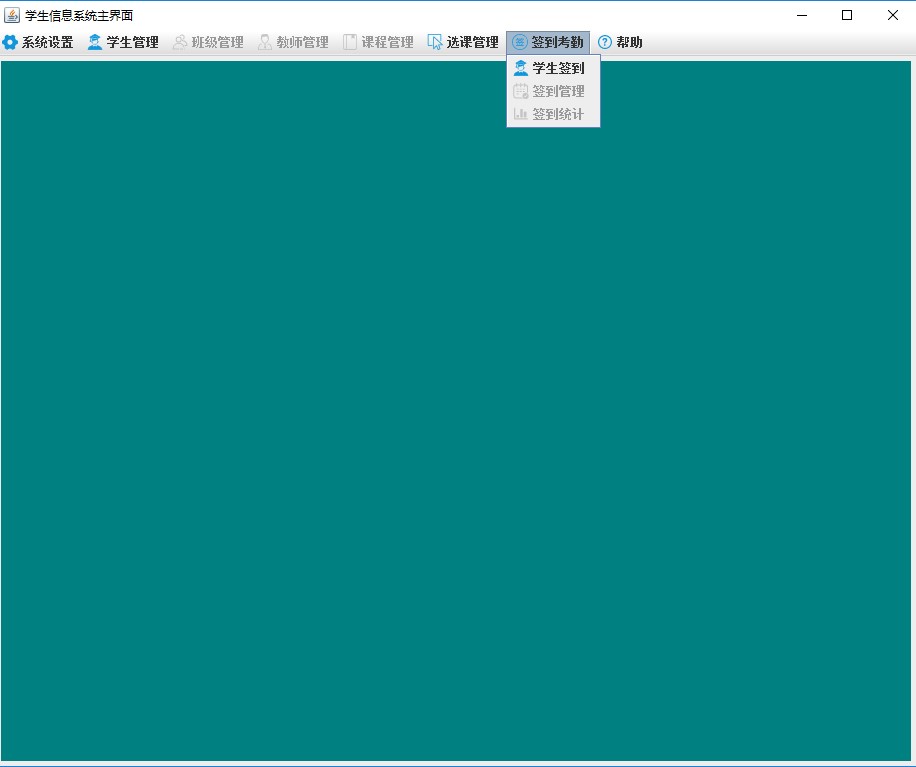The height and width of the screenshot is (767, 916).
Task: Click the Java icon in title bar
Action: 12,15
